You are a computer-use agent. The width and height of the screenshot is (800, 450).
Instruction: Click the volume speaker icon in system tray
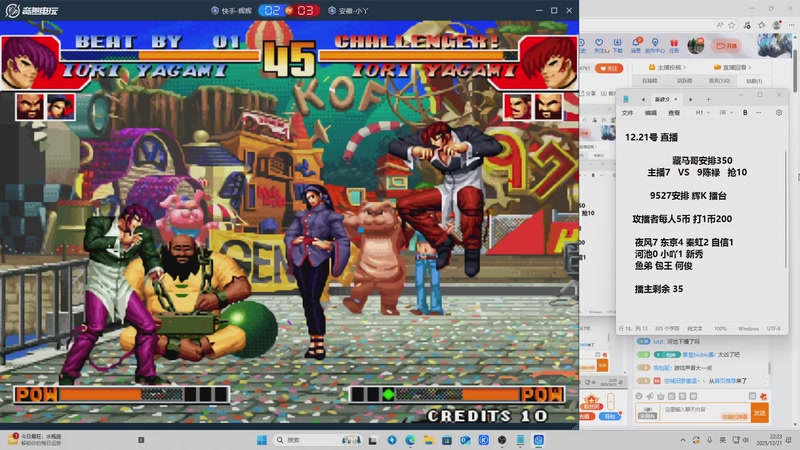[x=746, y=440]
